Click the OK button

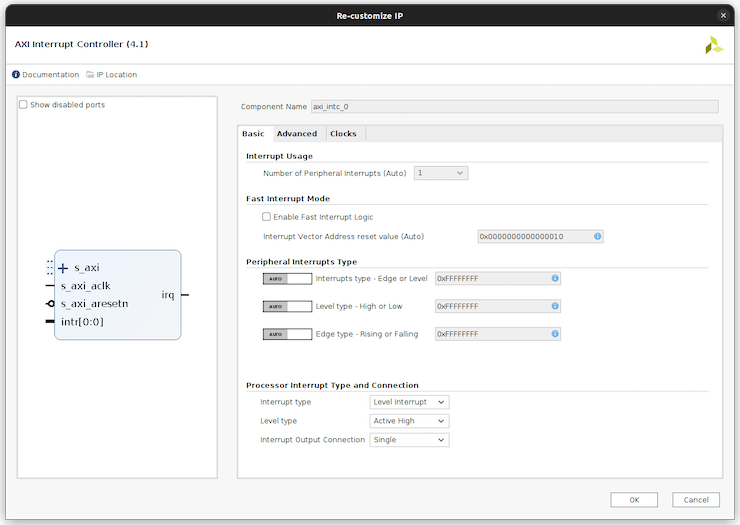pyautogui.click(x=634, y=499)
